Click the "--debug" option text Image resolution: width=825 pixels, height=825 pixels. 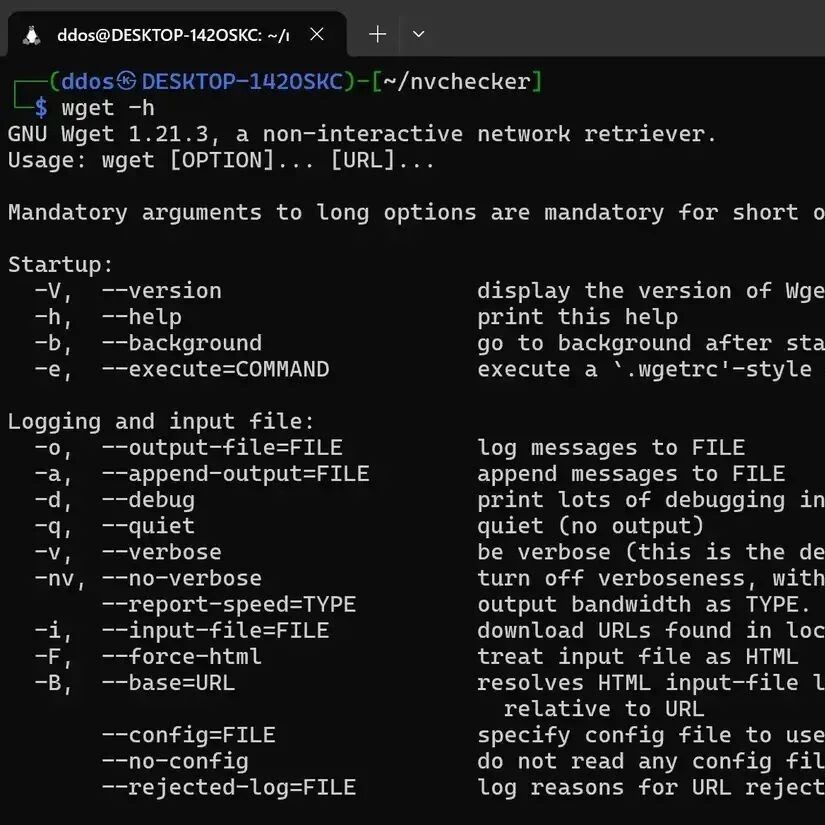[x=148, y=500]
